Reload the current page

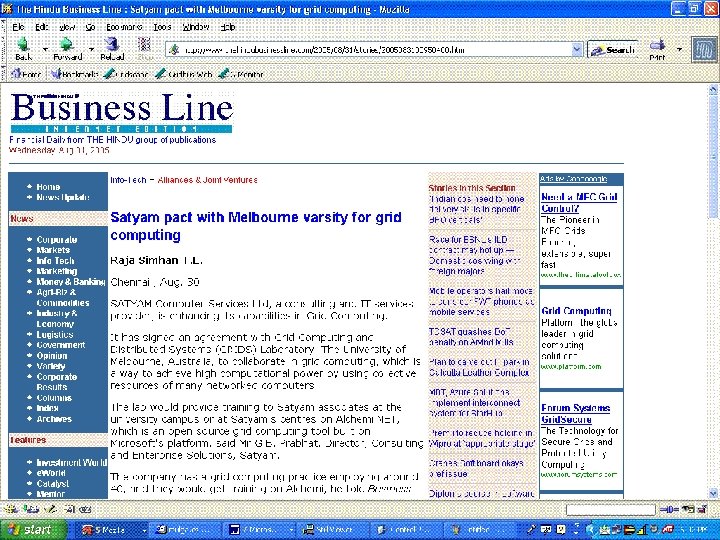(x=112, y=45)
